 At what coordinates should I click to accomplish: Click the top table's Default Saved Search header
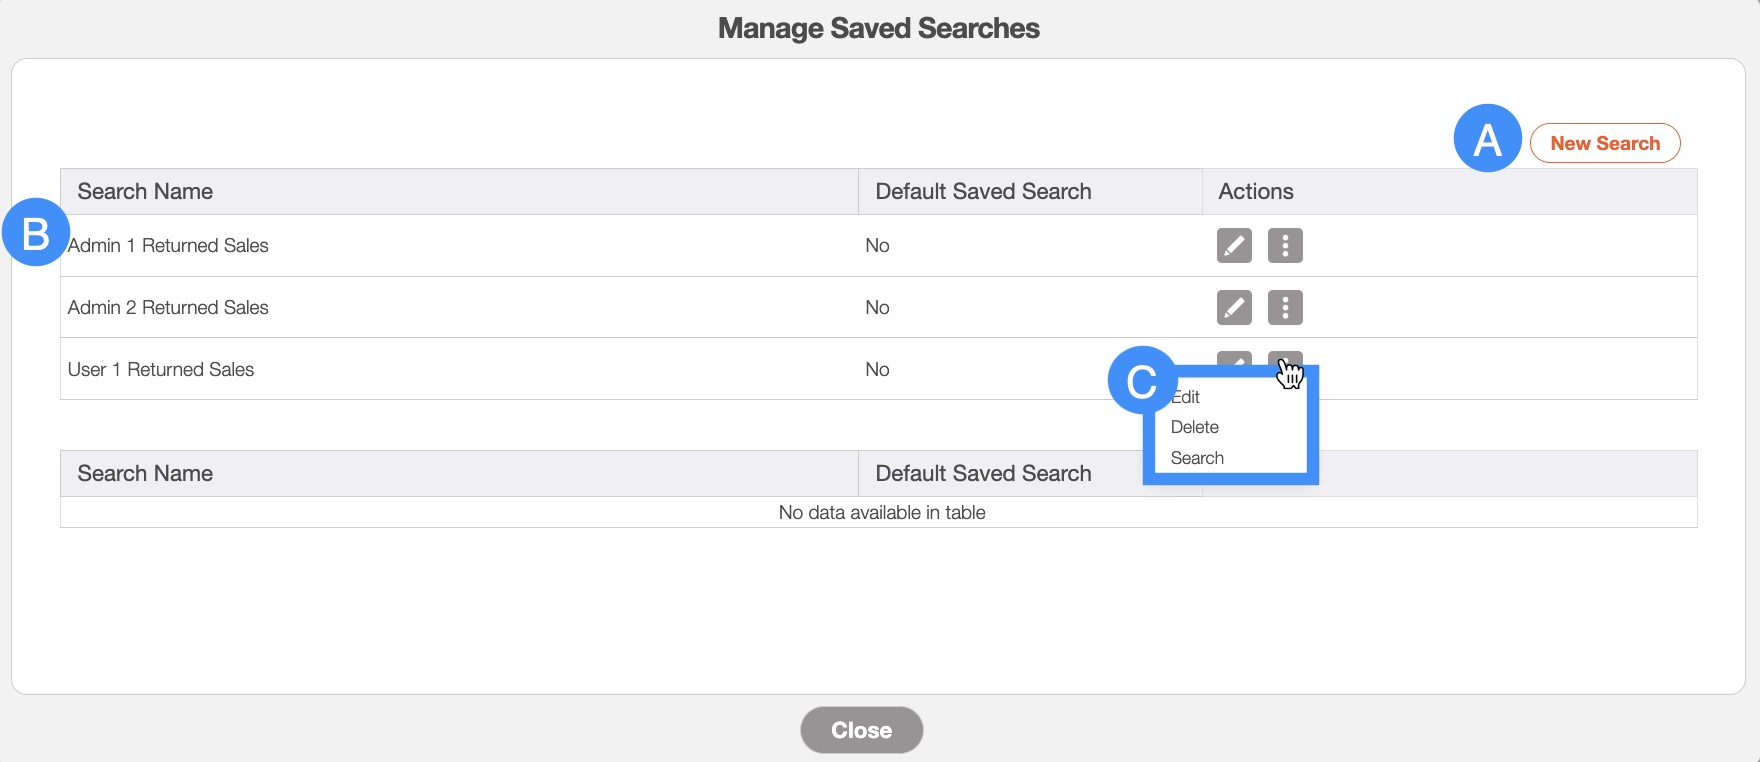(x=983, y=192)
